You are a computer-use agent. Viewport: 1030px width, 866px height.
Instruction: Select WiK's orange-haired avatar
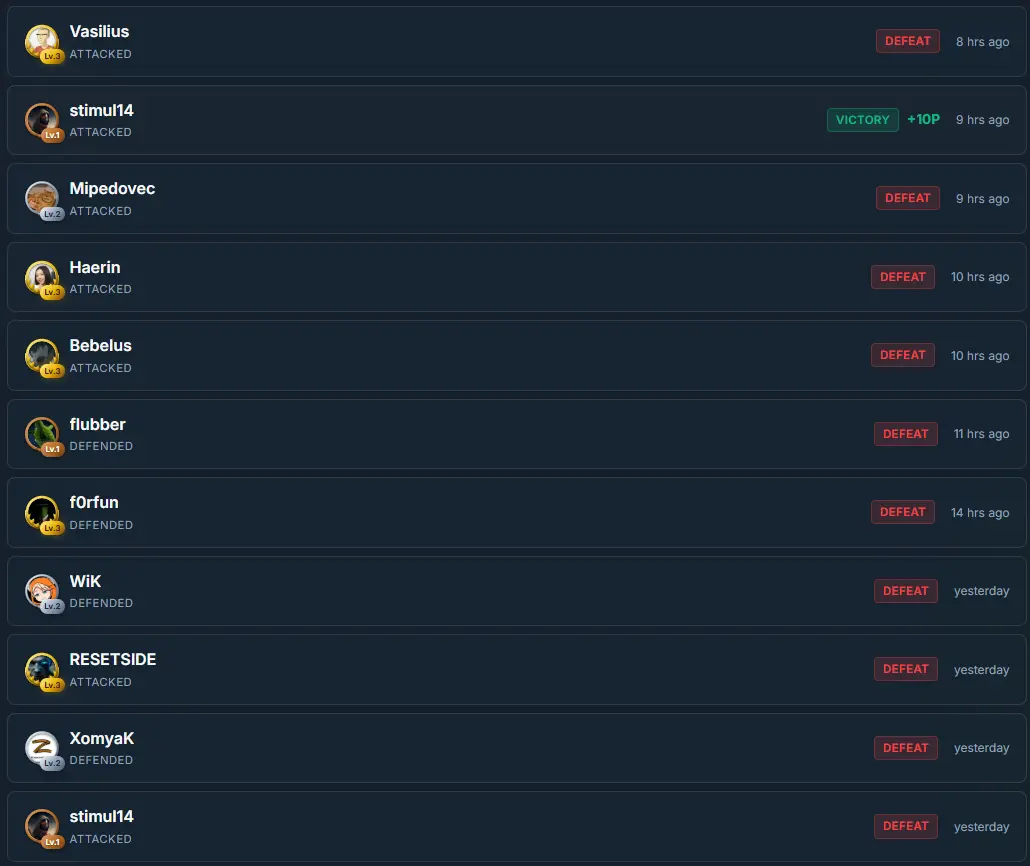click(x=42, y=591)
